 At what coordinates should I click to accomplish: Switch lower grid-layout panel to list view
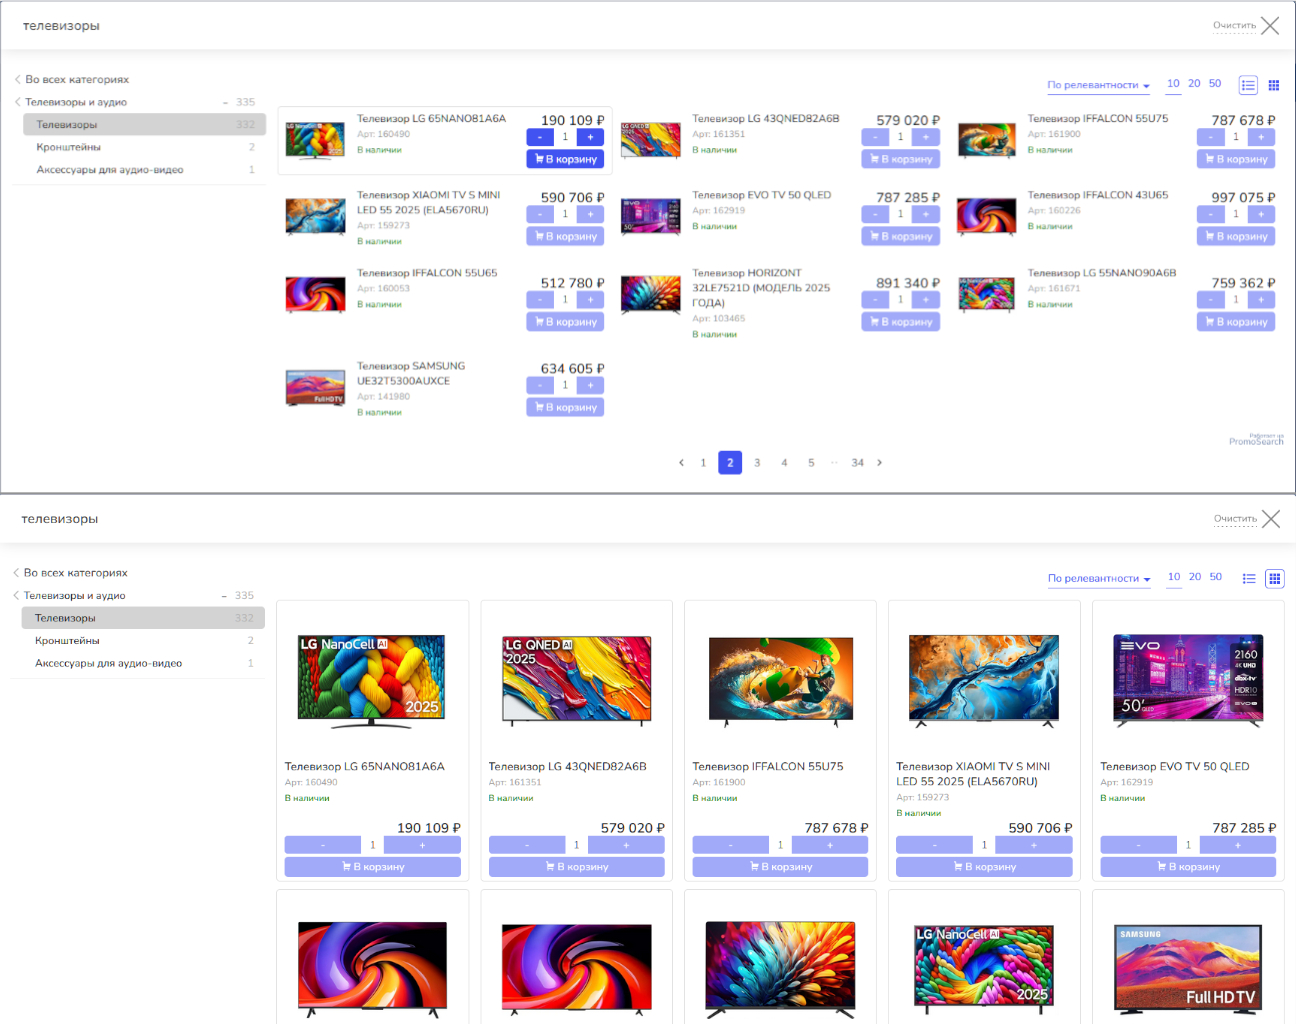[1248, 578]
